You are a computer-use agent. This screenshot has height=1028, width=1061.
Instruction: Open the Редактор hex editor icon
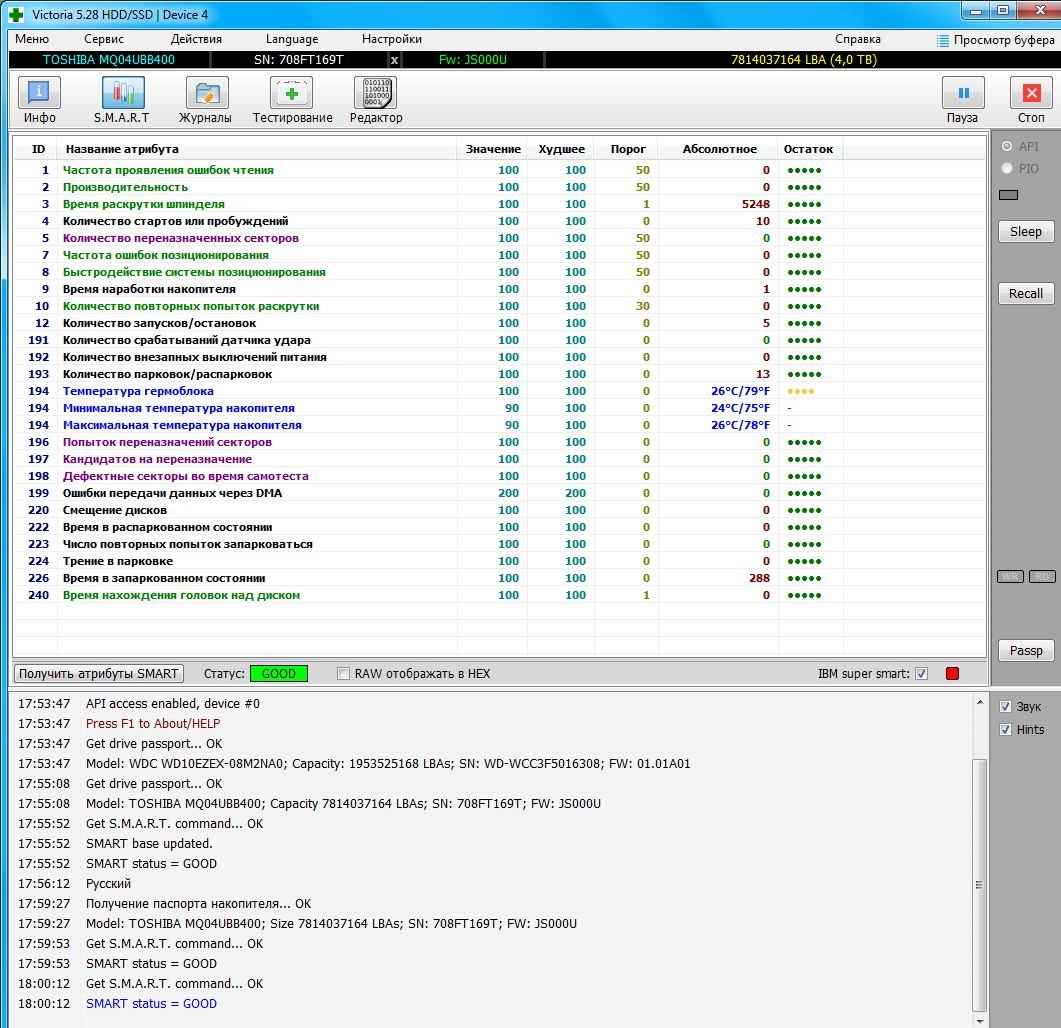tap(375, 94)
